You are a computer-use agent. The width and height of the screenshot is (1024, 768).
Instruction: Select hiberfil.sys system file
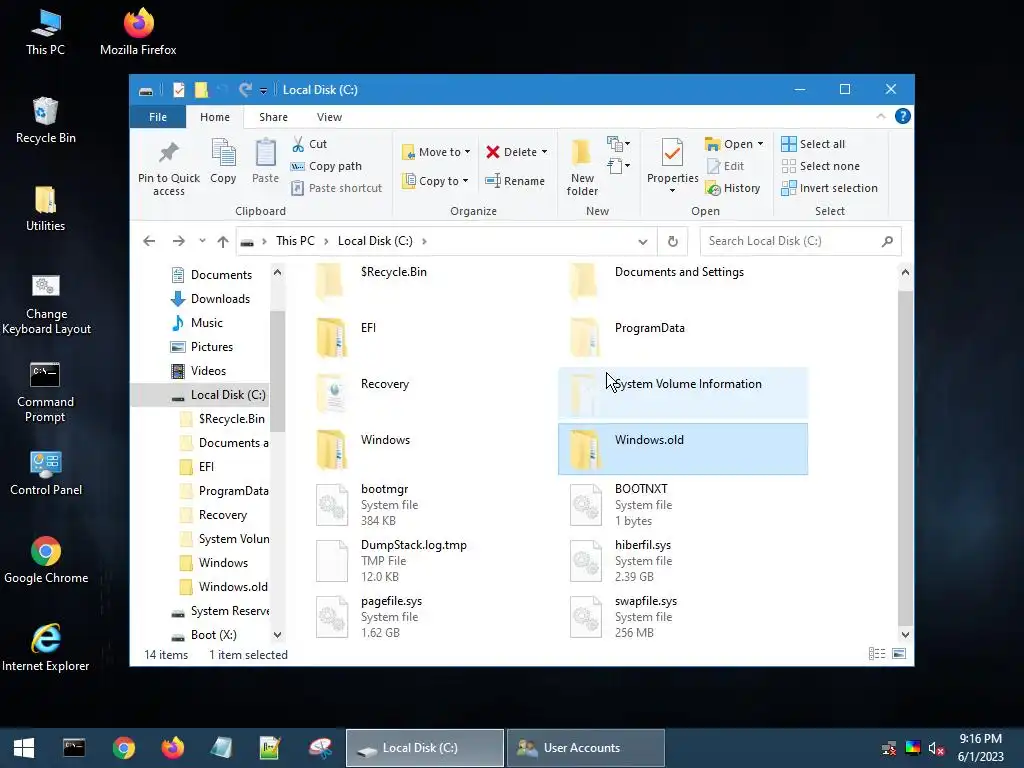(682, 560)
